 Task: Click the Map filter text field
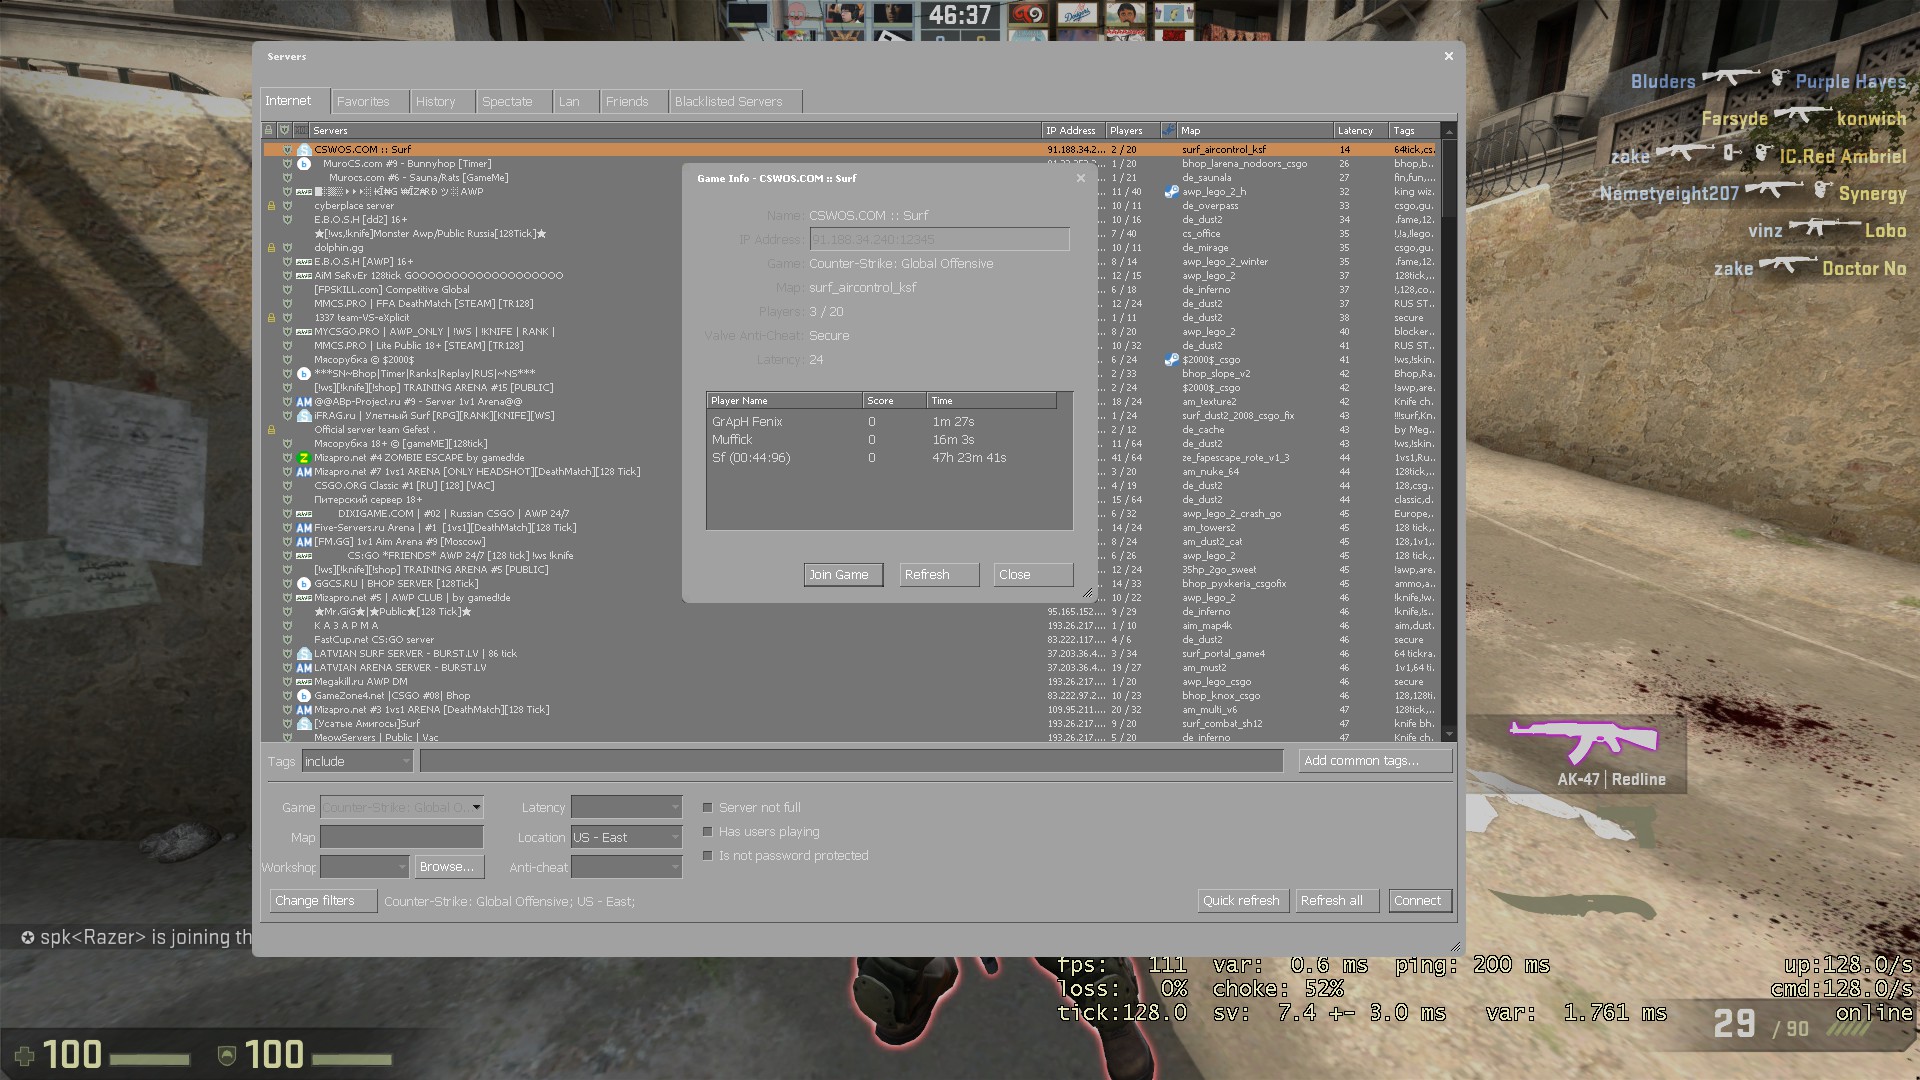coord(401,838)
